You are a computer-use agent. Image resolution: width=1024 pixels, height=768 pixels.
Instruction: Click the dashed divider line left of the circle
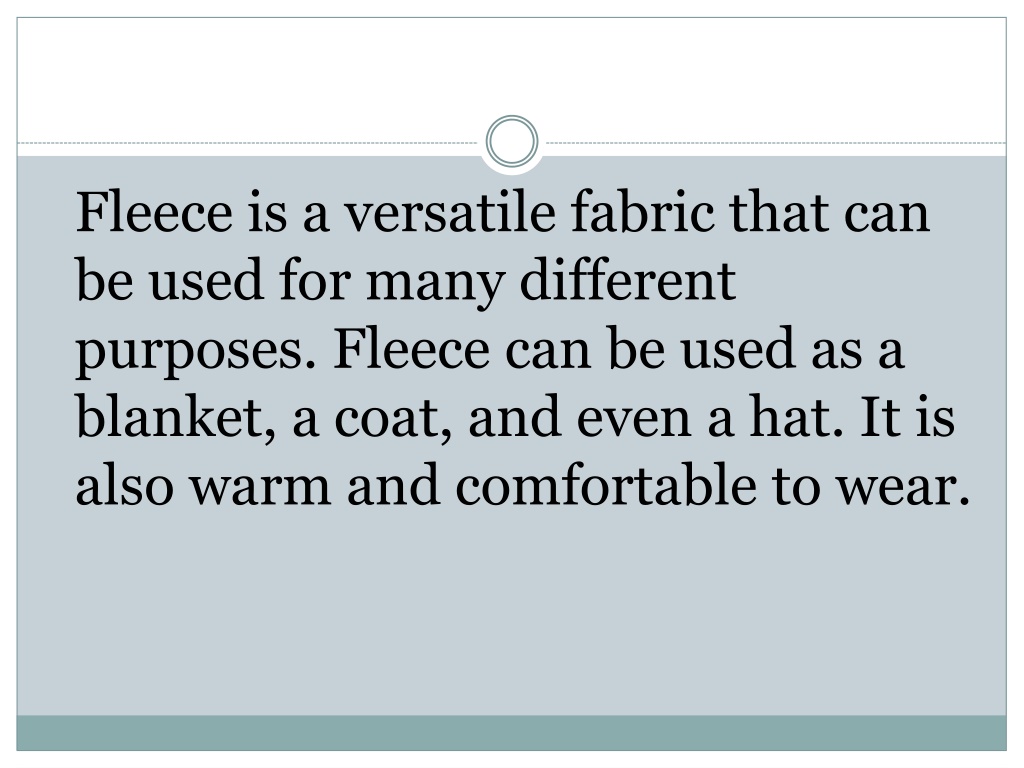pyautogui.click(x=249, y=142)
